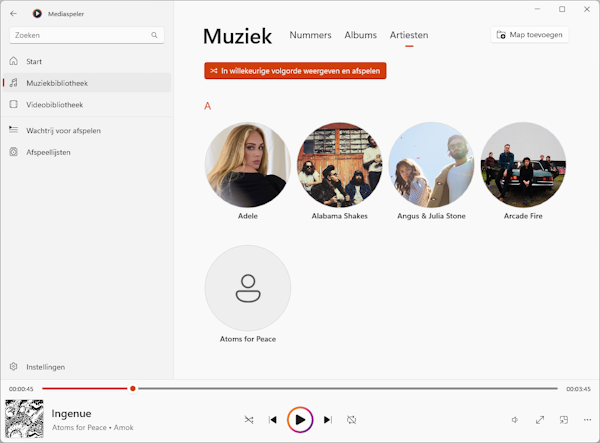
Task: Minimize the Mediaspeler window
Action: coord(537,9)
